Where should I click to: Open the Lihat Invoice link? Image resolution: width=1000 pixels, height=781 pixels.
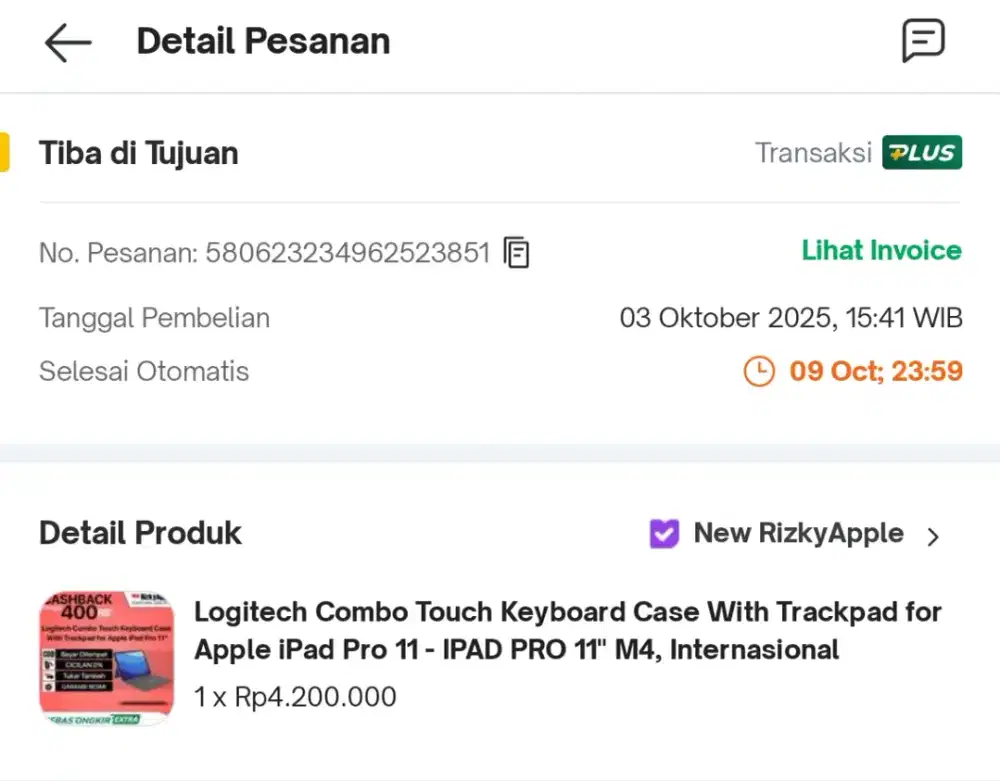[x=881, y=250]
